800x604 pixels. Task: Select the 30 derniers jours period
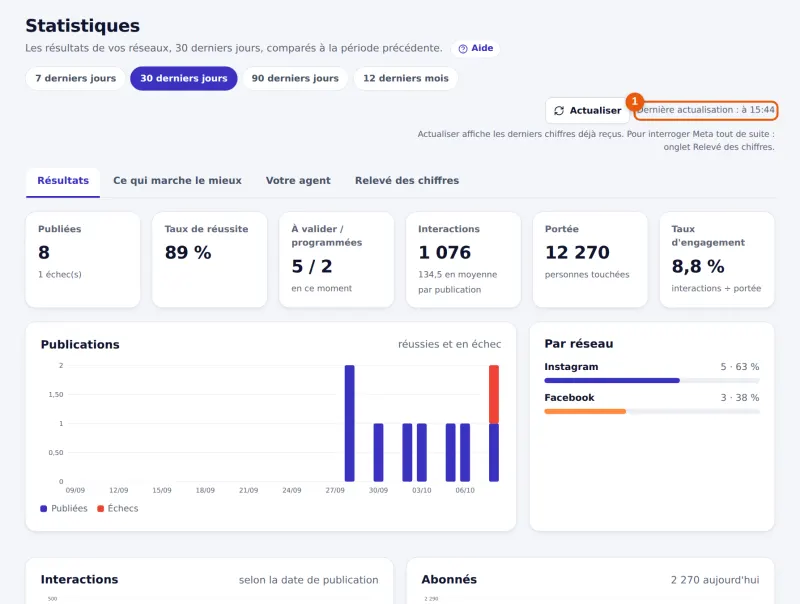(x=184, y=79)
